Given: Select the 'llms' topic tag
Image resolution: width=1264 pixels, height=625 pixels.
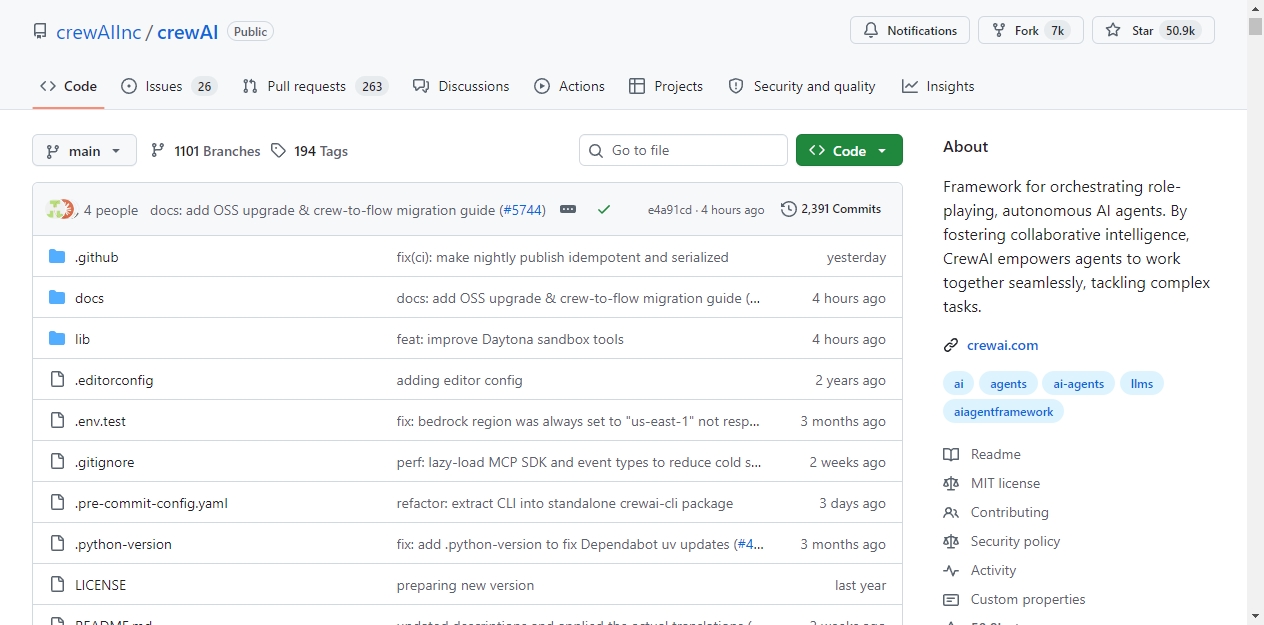Looking at the screenshot, I should [1142, 384].
